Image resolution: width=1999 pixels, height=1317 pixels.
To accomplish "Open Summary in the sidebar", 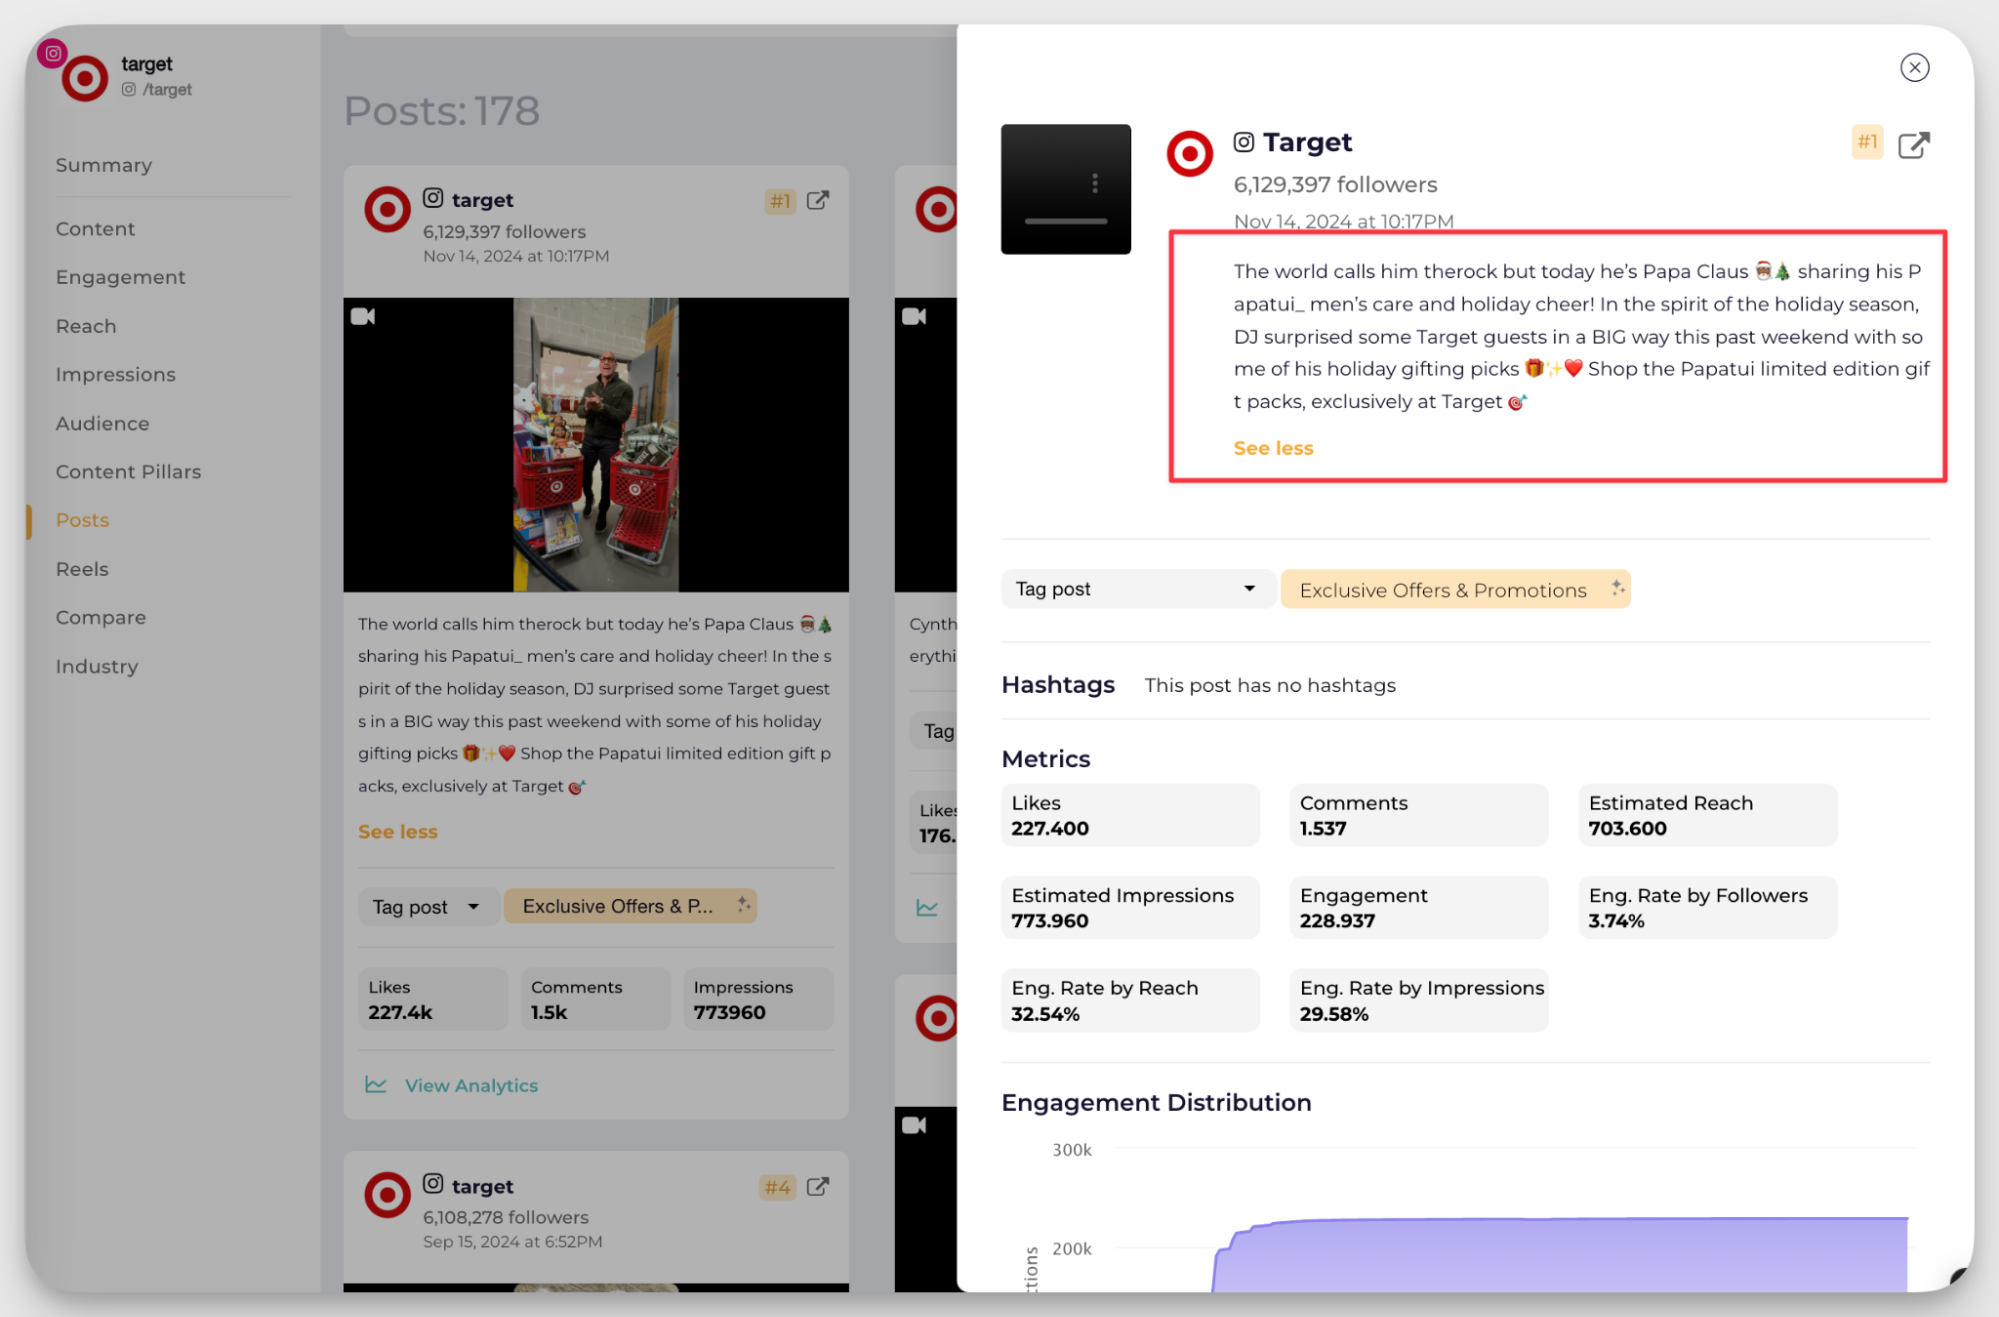I will 104,165.
